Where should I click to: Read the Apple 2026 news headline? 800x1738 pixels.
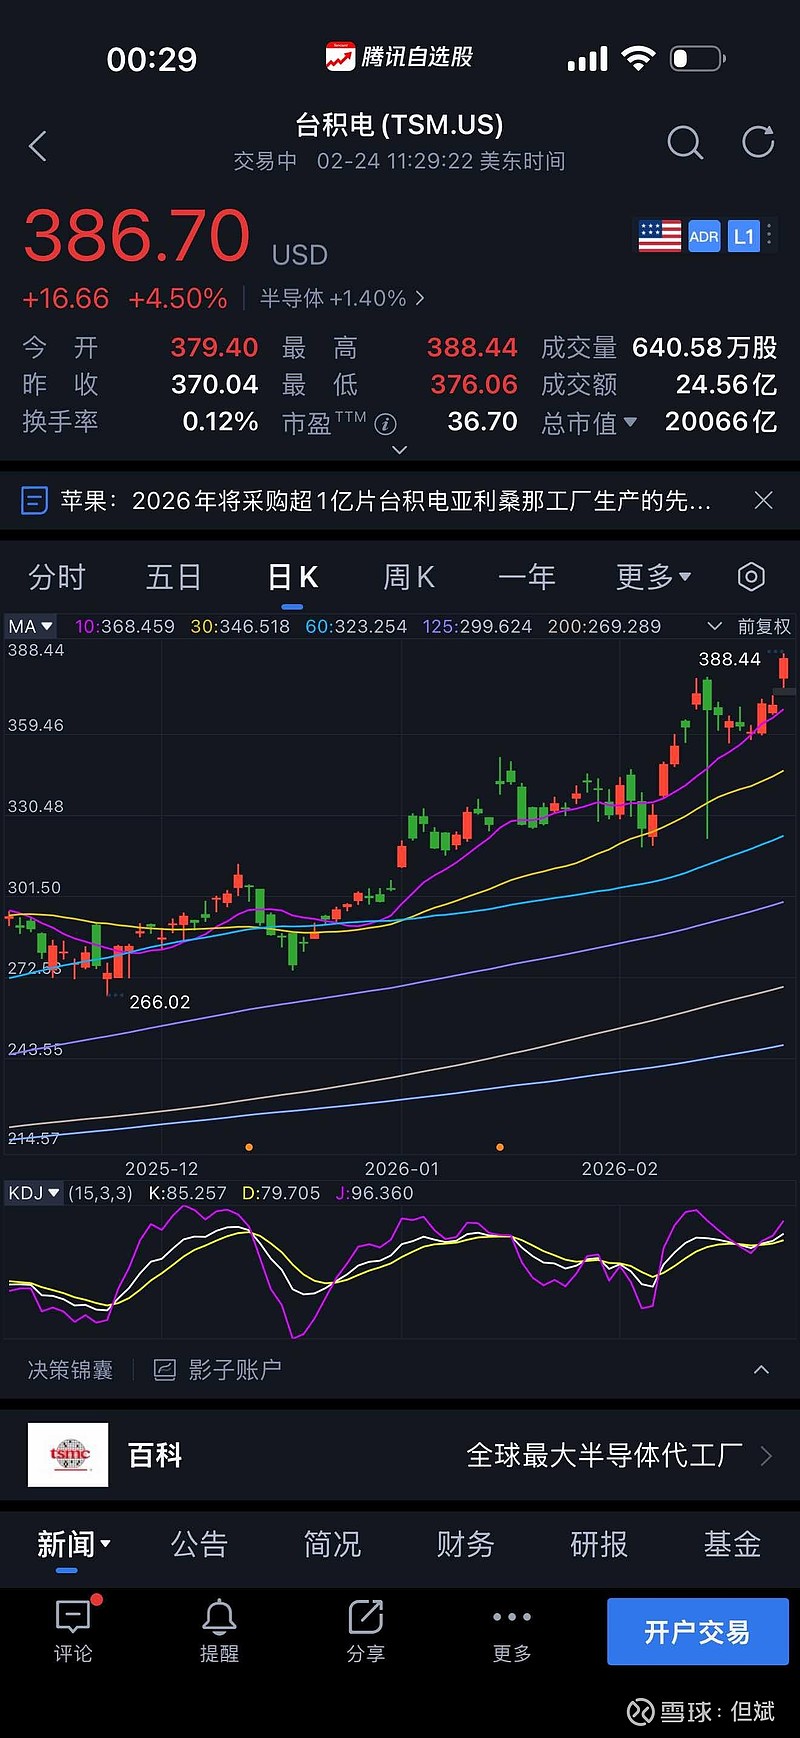tap(386, 500)
